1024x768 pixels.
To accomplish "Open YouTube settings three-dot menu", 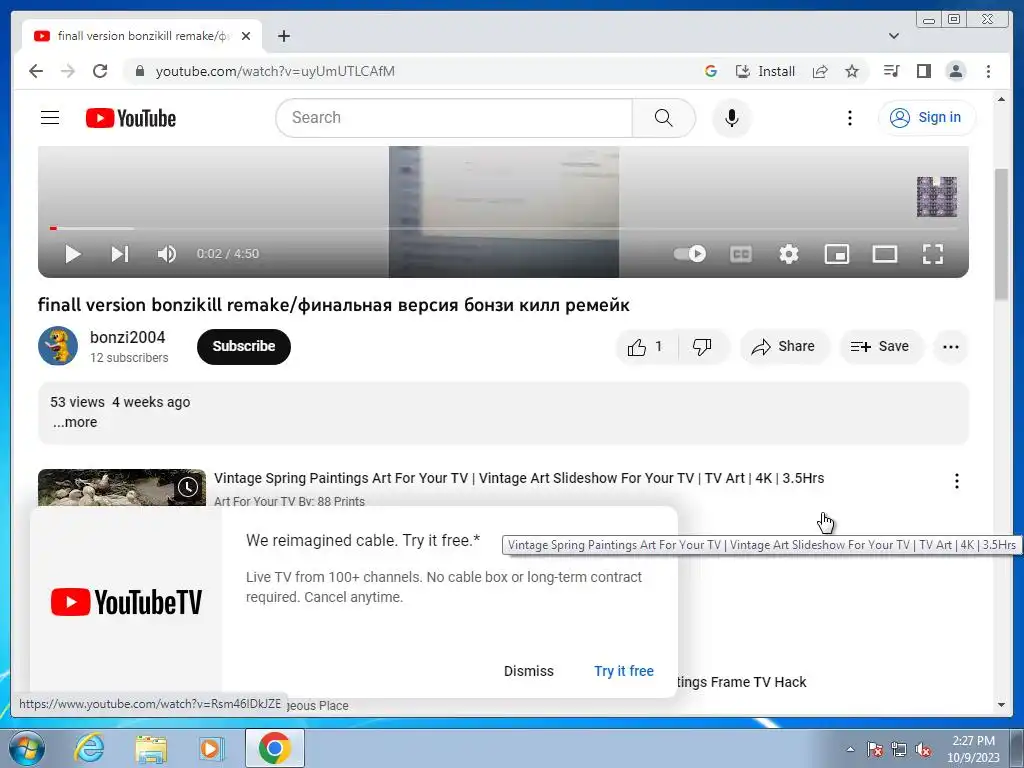I will pyautogui.click(x=850, y=118).
